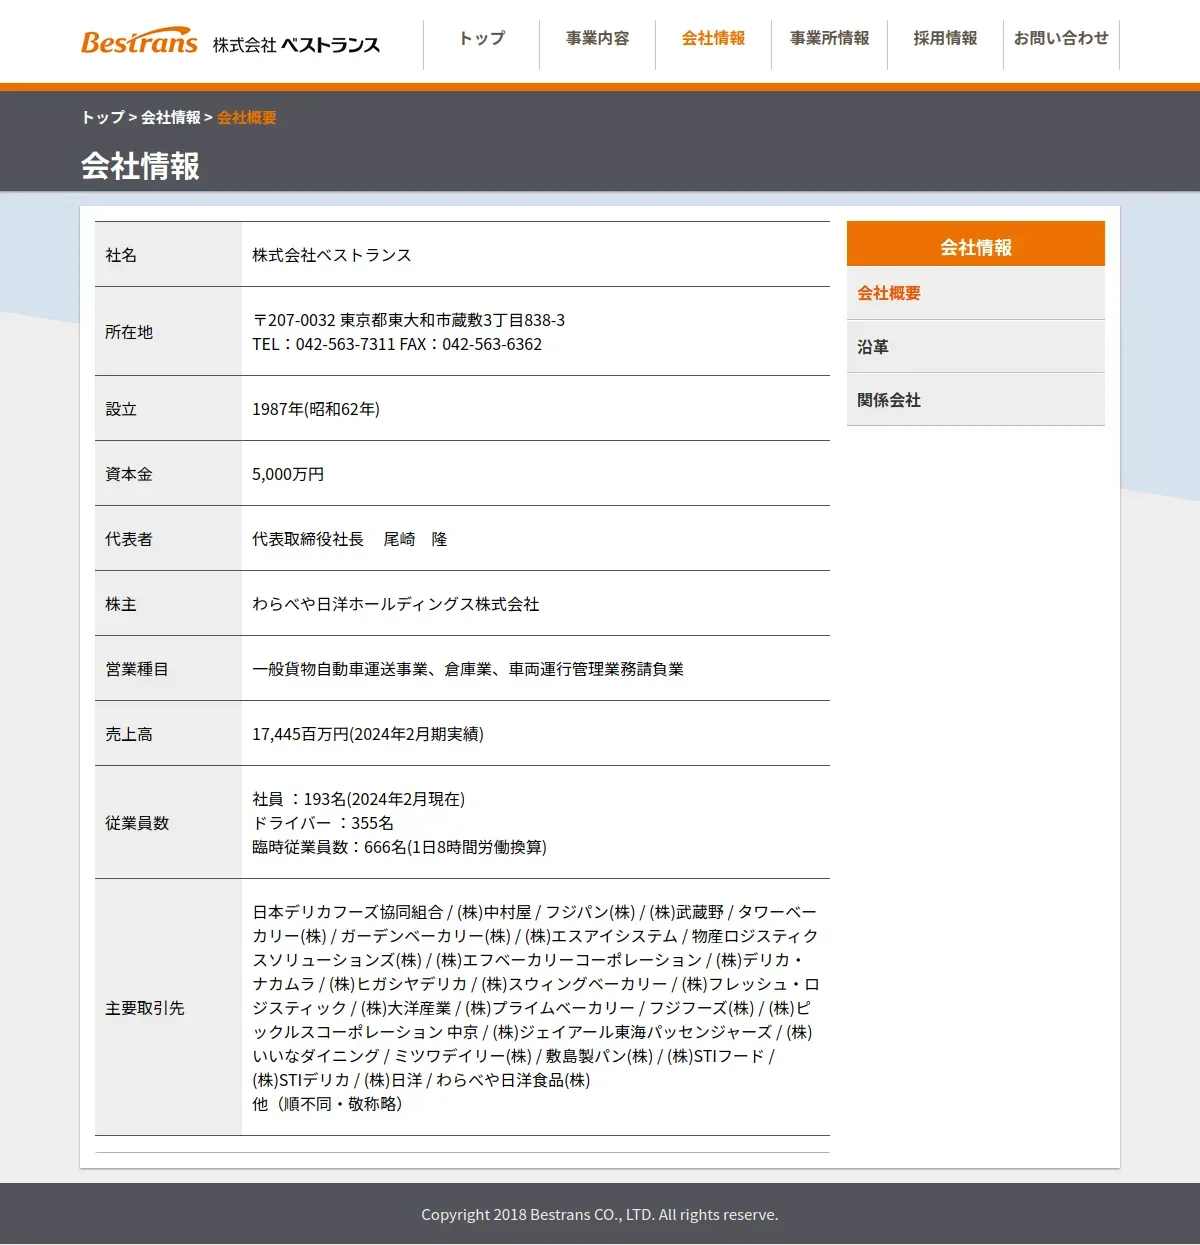Open the お問い合わせ nav item
Screen dimensions: 1200x1245
pyautogui.click(x=1061, y=38)
